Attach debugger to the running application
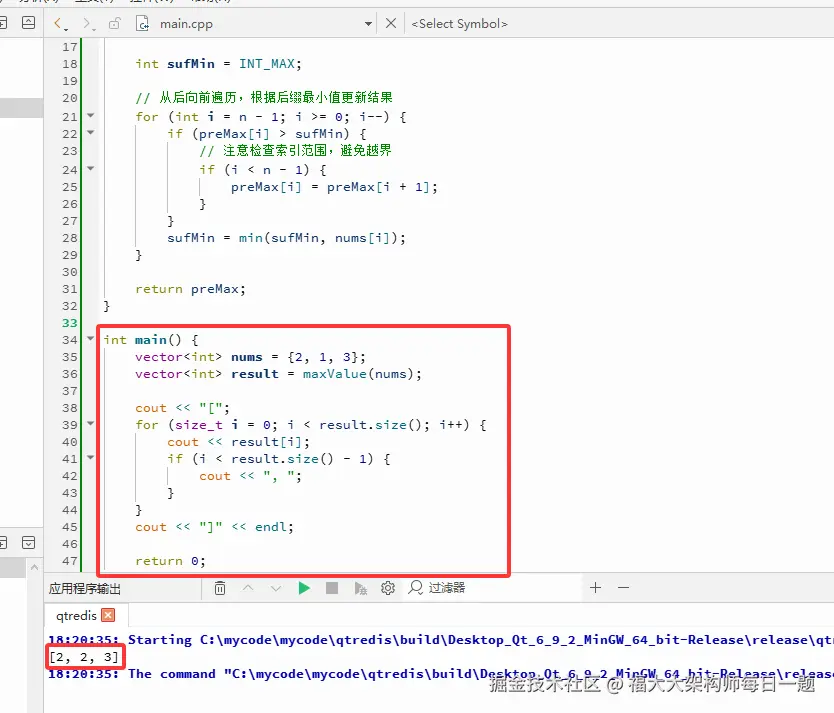 [360, 588]
